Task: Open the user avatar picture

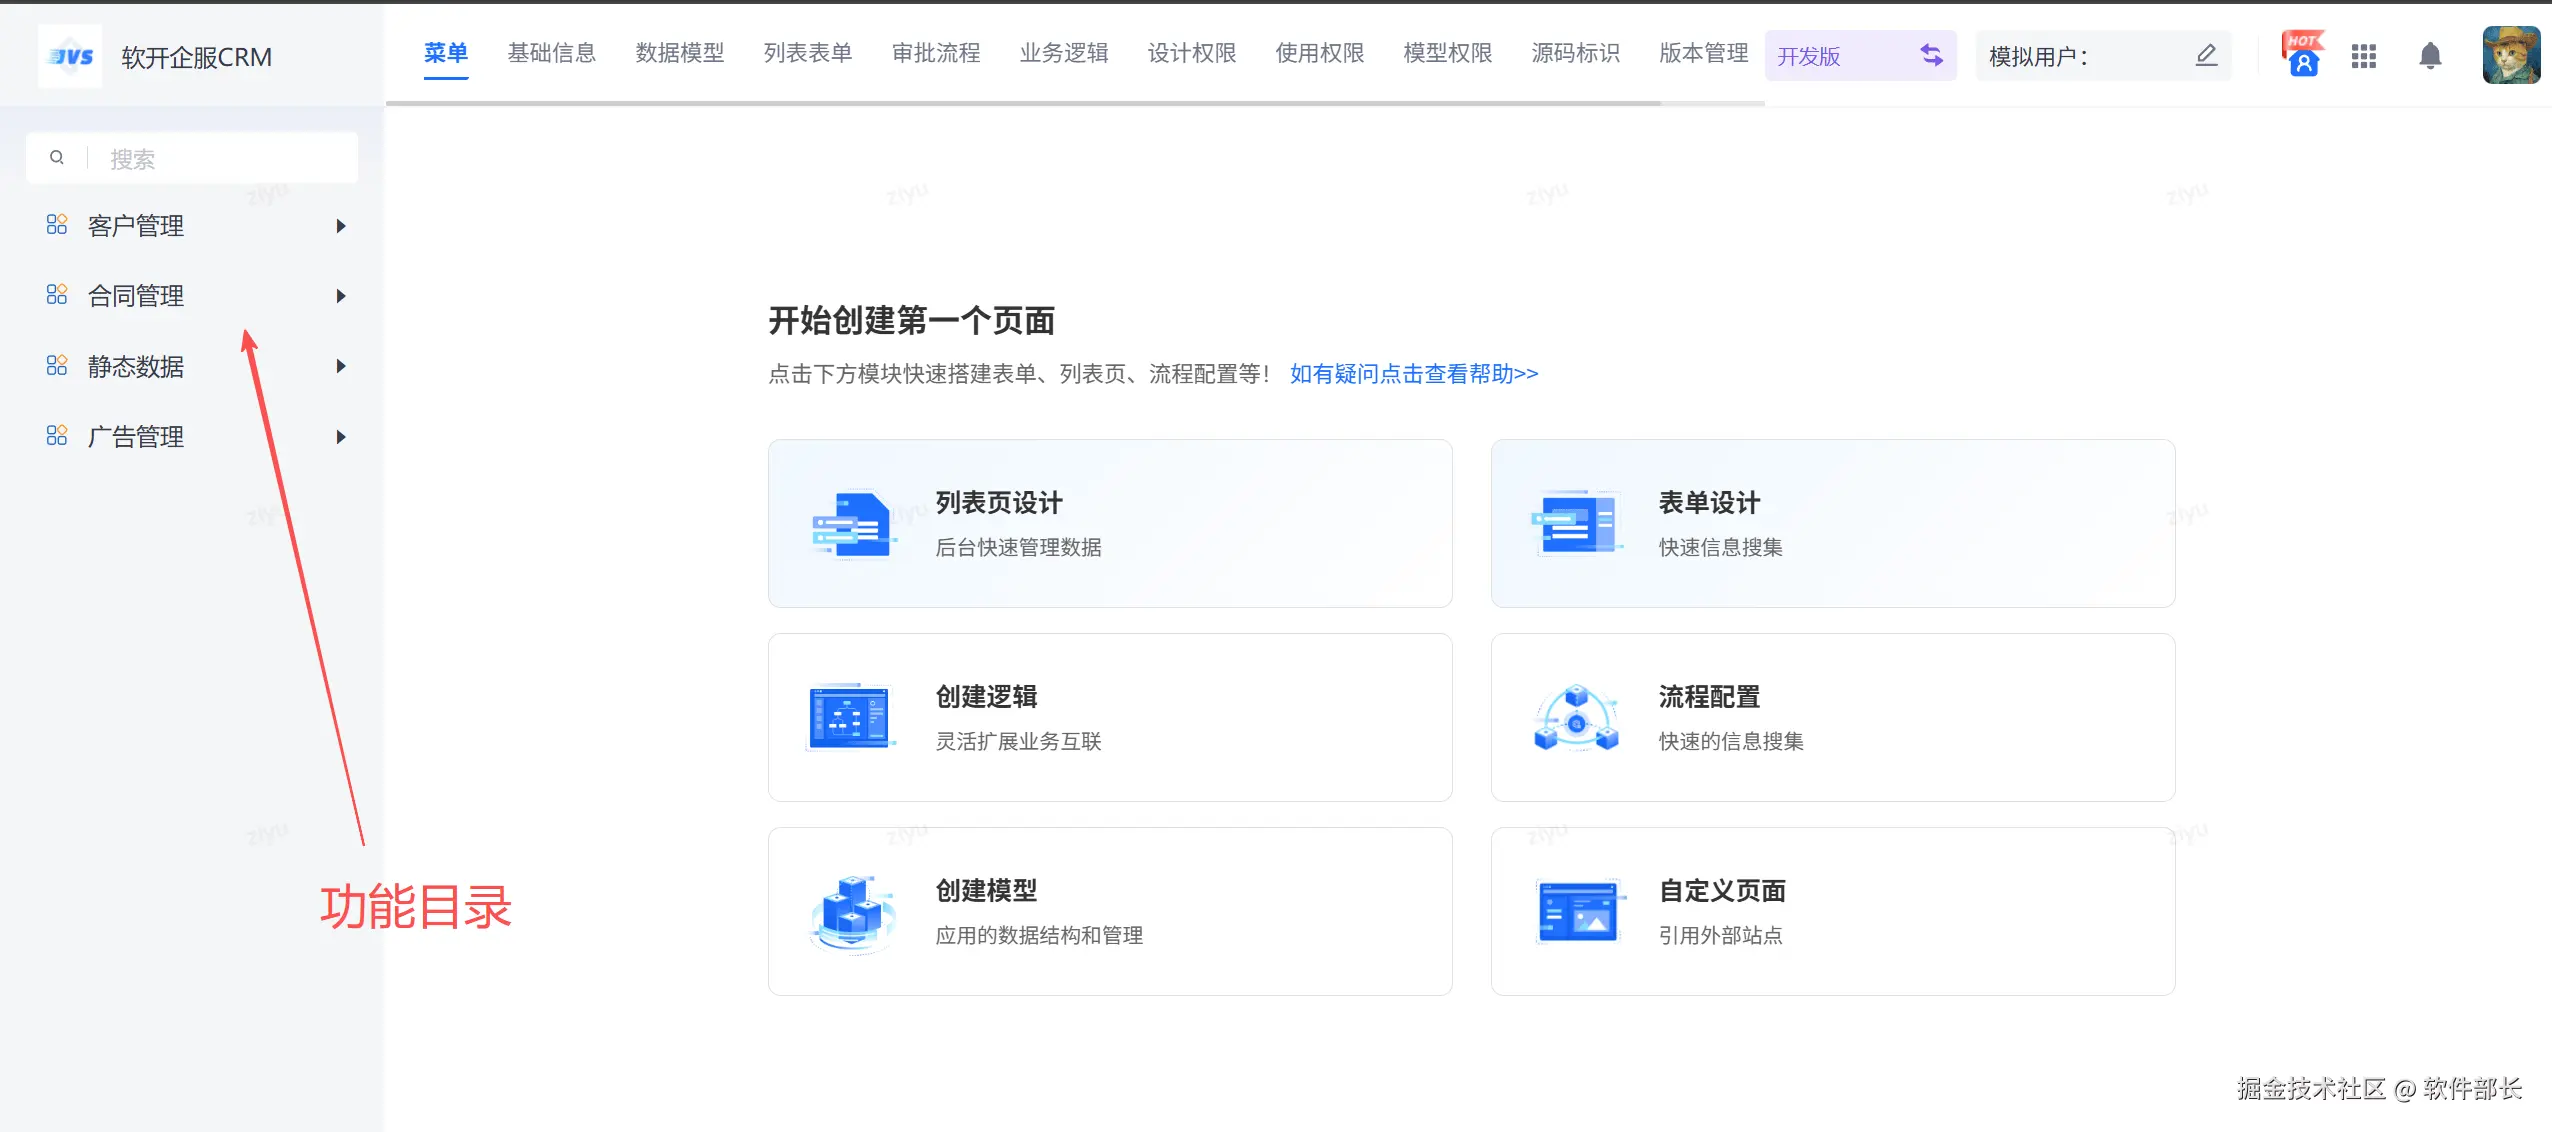Action: (2511, 56)
